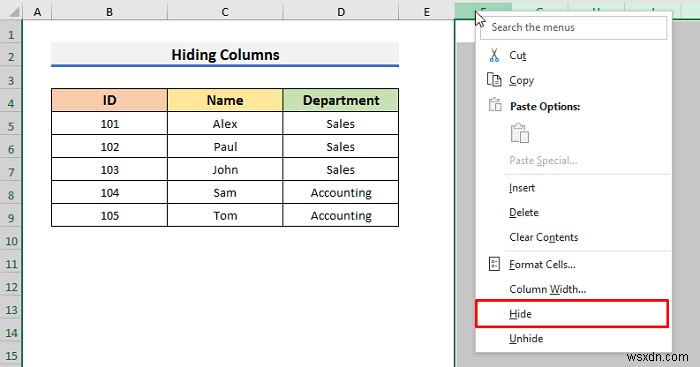
Task: Click cell containing Alex
Action: (x=225, y=123)
